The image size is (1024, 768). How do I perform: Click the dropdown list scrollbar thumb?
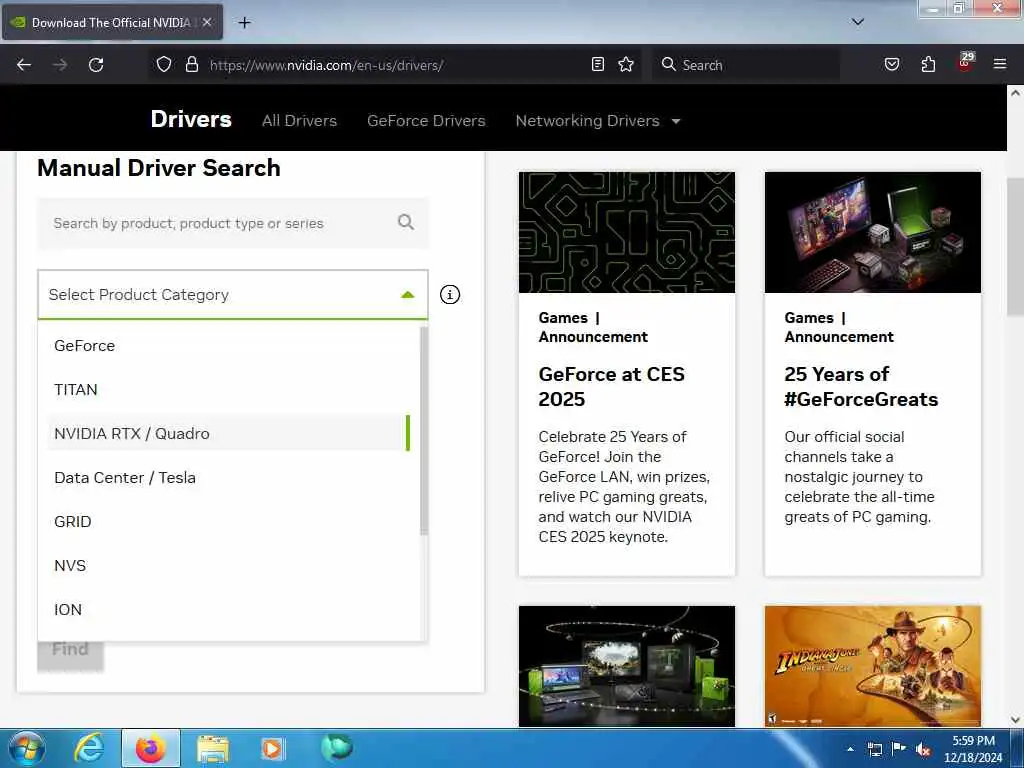[424, 431]
